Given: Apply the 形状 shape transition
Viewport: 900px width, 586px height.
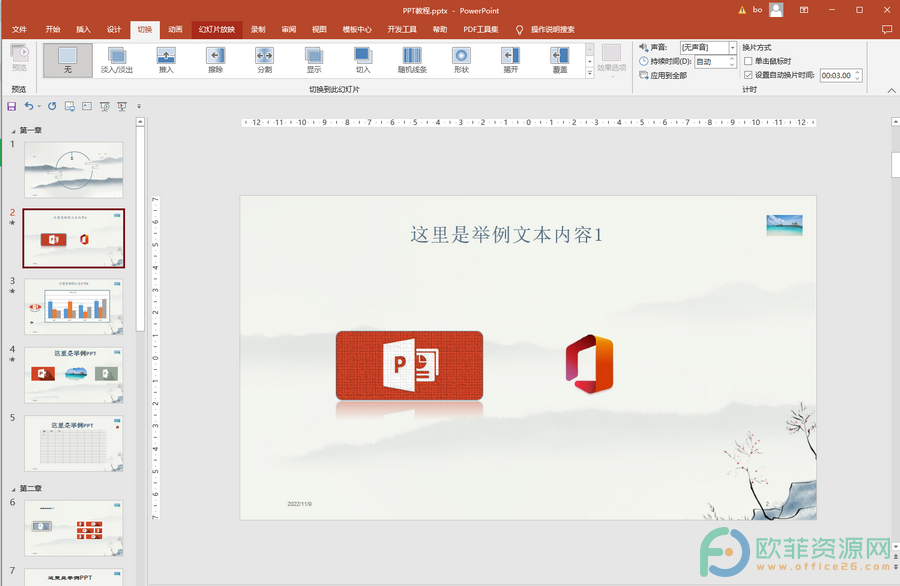Looking at the screenshot, I should 461,60.
